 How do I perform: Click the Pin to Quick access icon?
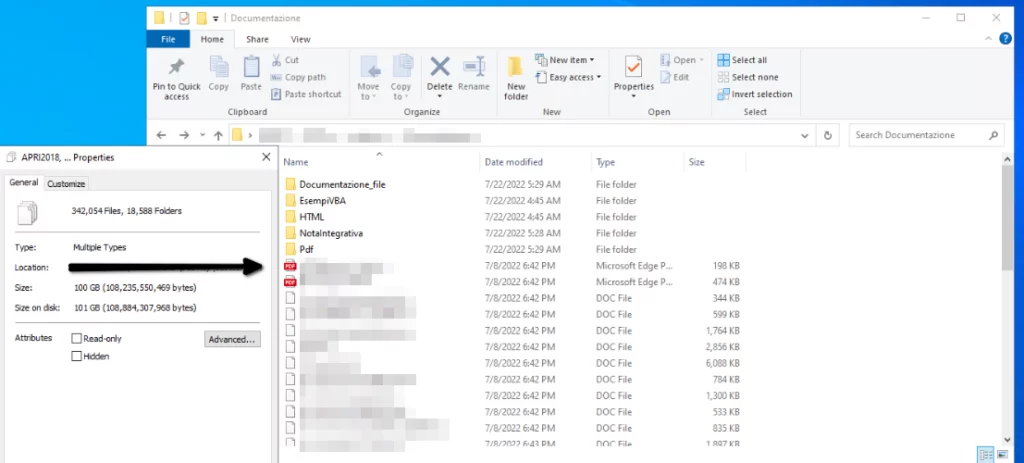click(176, 68)
